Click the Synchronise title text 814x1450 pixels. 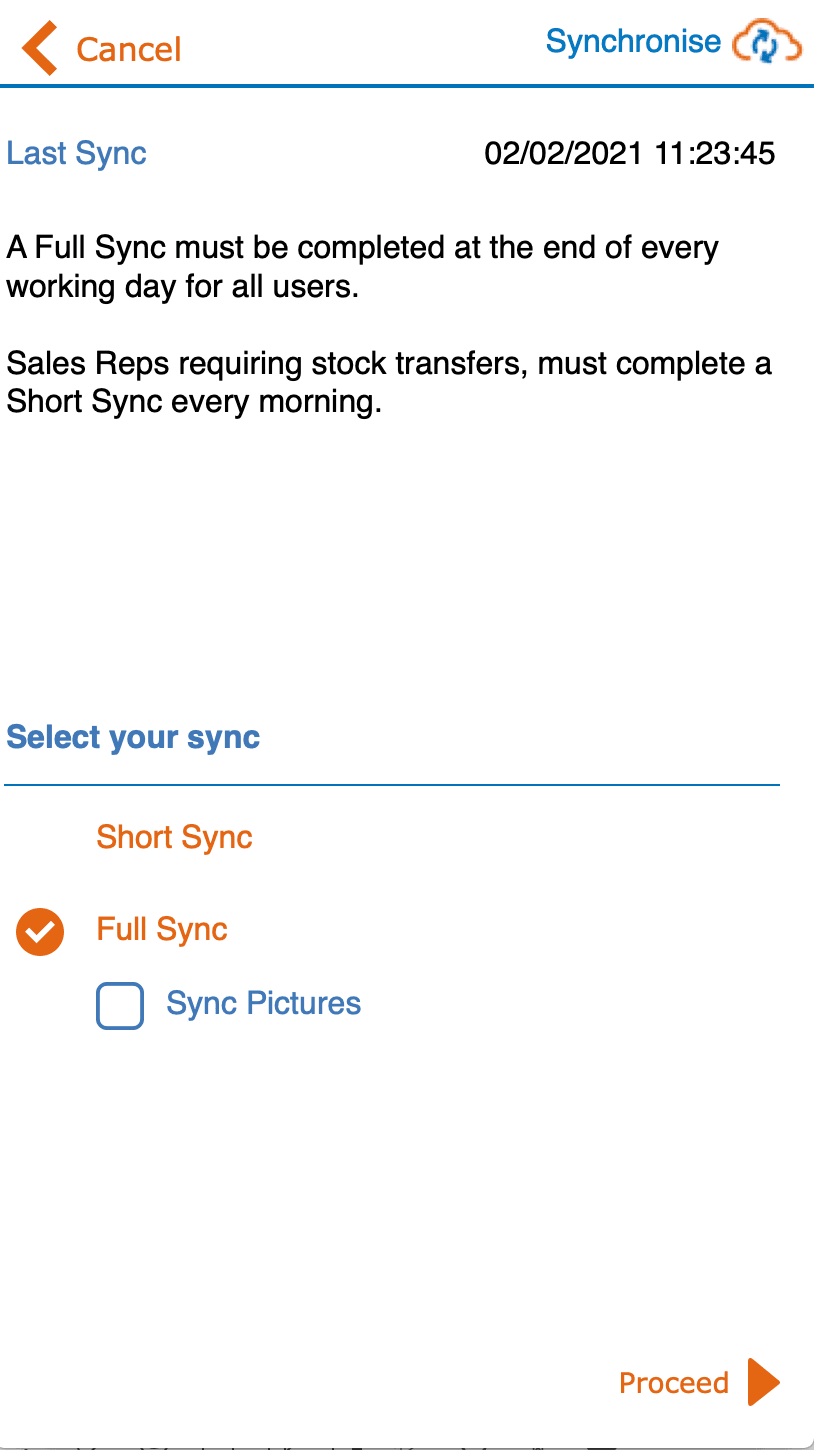[x=633, y=42]
